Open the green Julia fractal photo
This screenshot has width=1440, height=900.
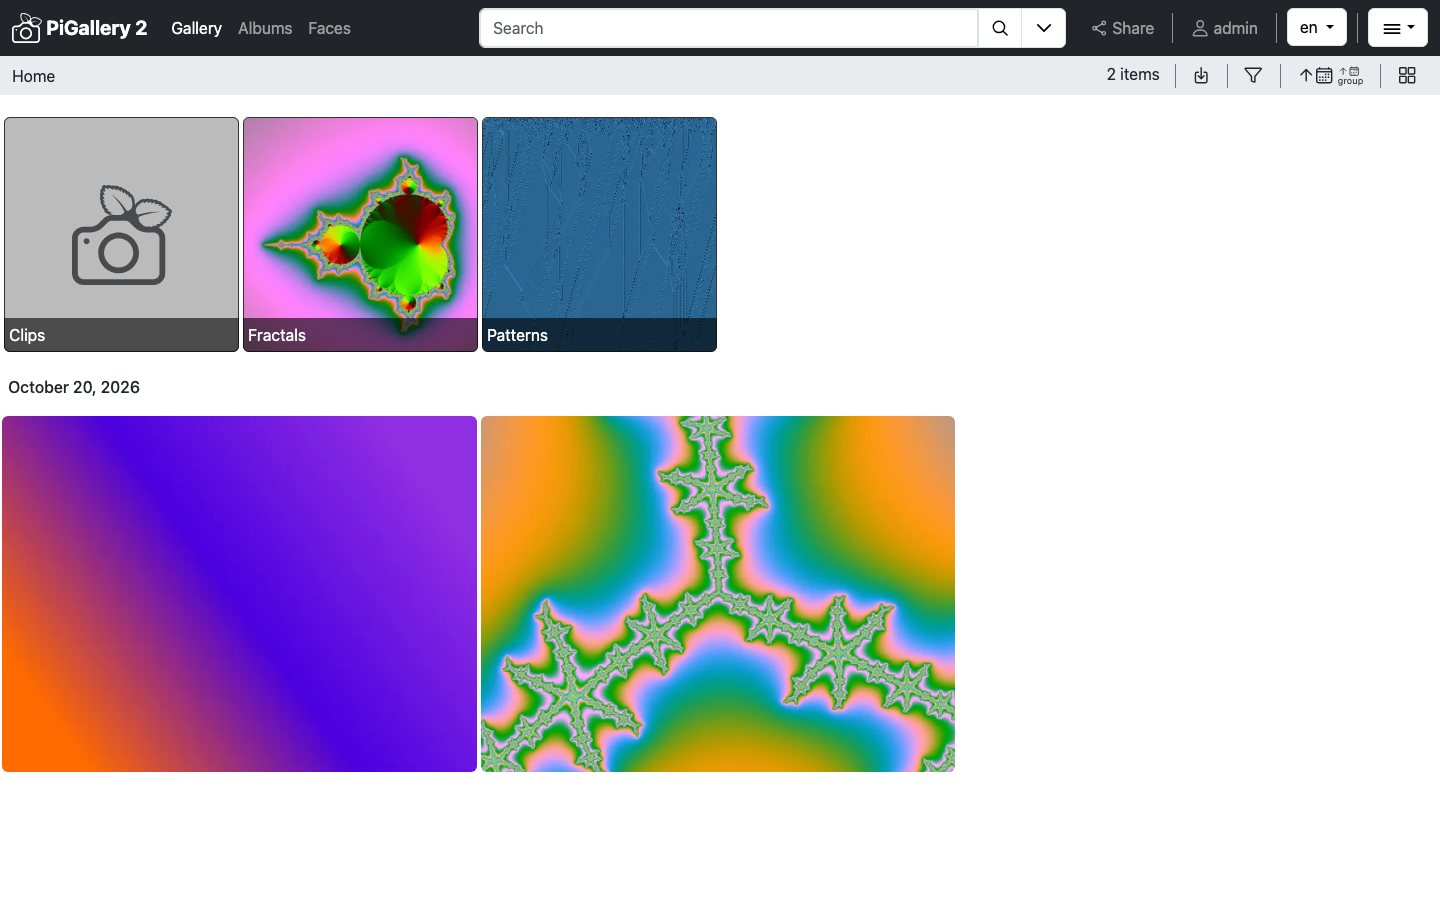718,594
